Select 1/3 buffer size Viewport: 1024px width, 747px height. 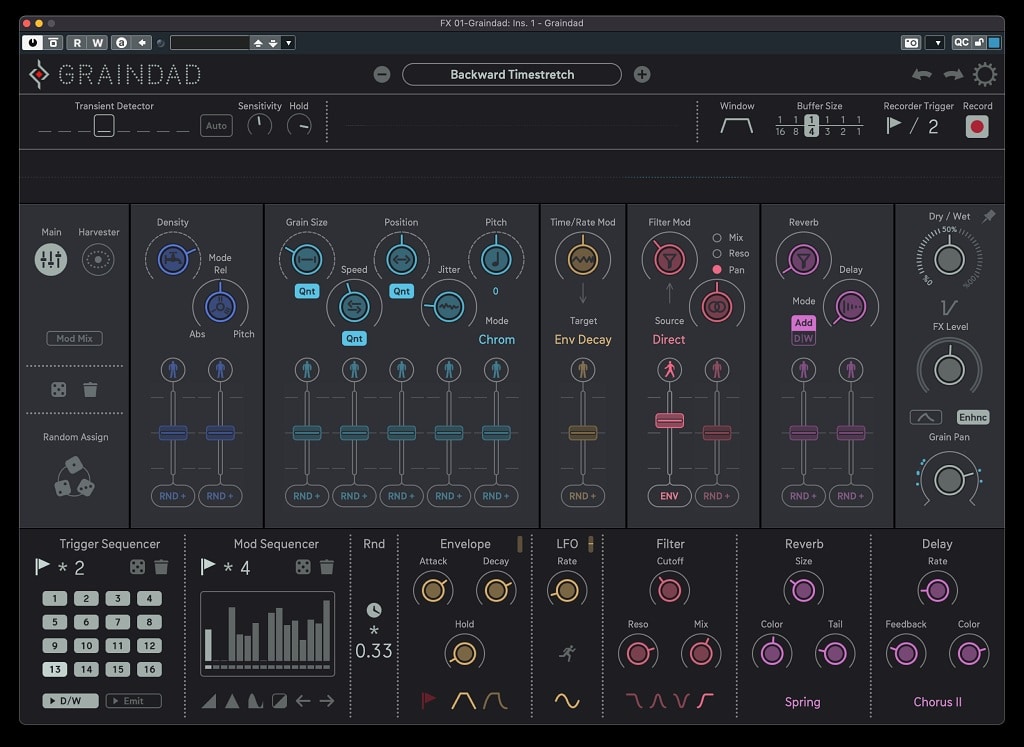click(827, 125)
